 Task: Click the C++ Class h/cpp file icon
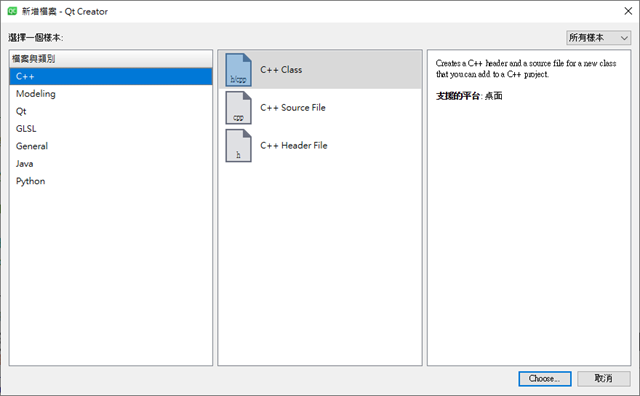(x=238, y=70)
